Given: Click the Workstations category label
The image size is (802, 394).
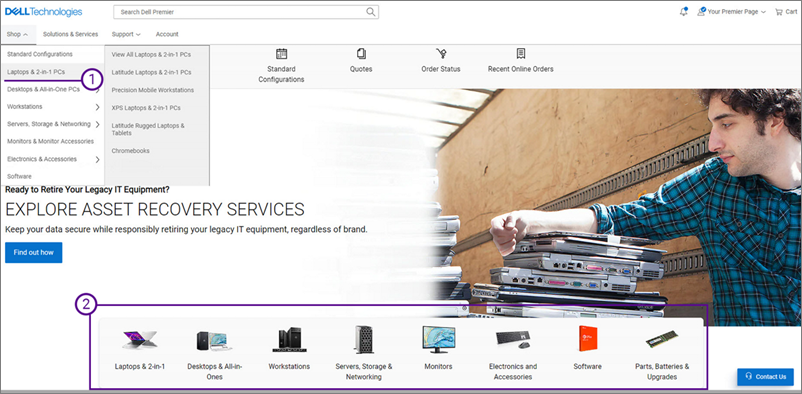Looking at the screenshot, I should [x=289, y=366].
